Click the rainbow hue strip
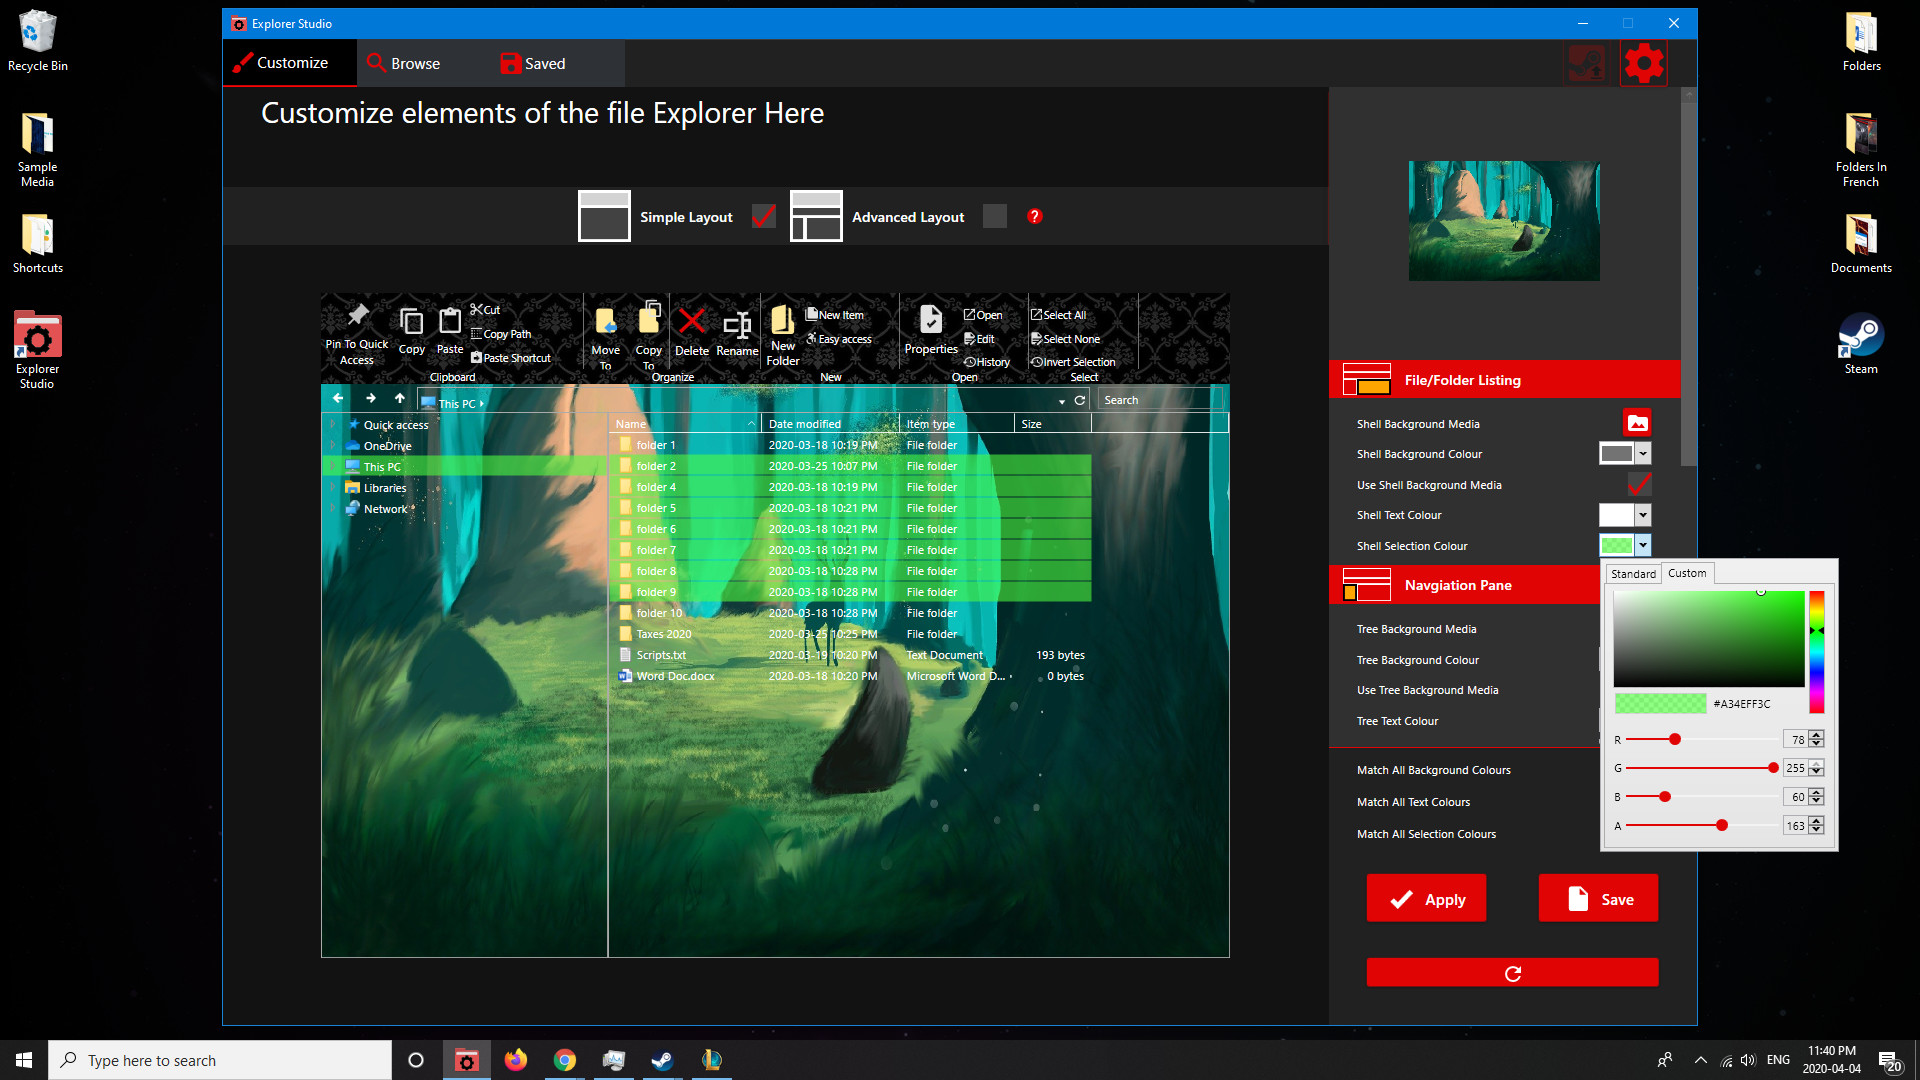The image size is (1920, 1080). tap(1816, 651)
